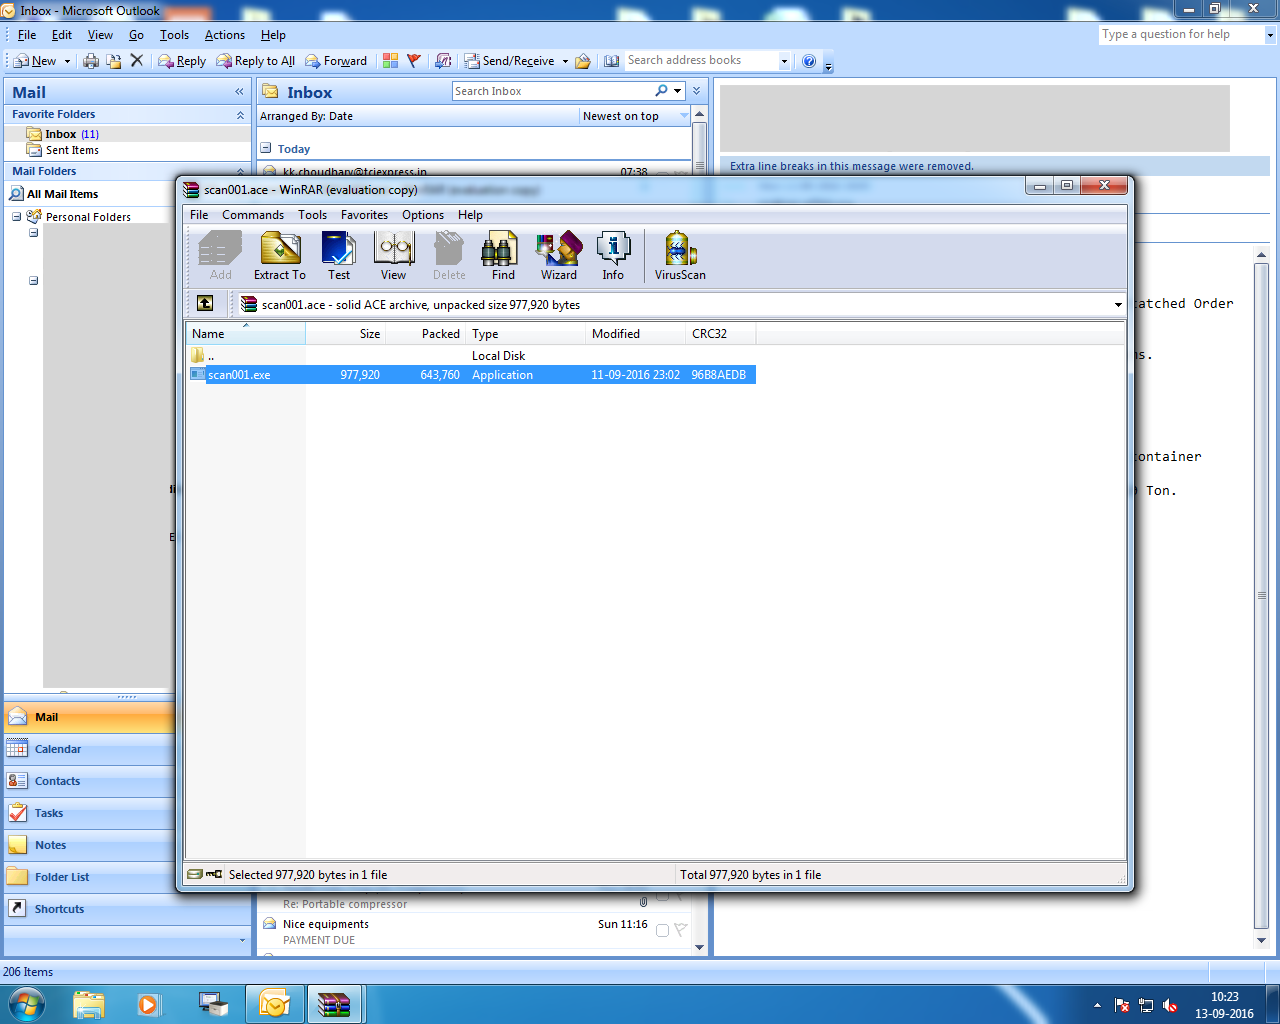Click the Test archive icon
This screenshot has width=1280, height=1024.
pos(339,255)
